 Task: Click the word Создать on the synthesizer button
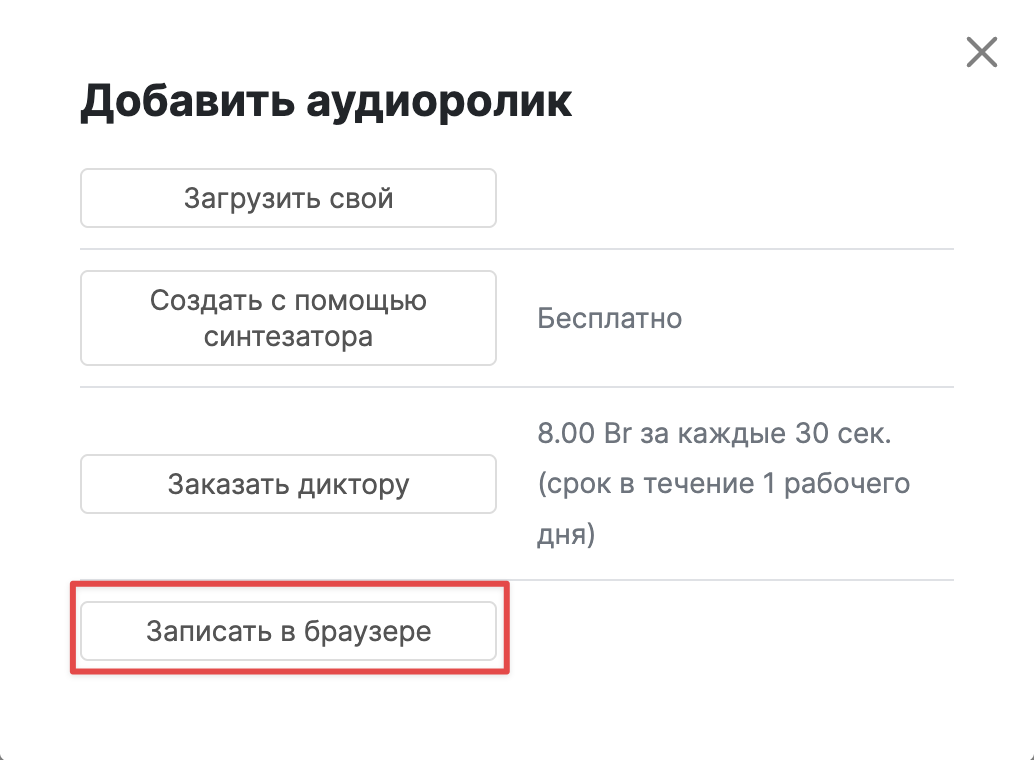click(206, 301)
